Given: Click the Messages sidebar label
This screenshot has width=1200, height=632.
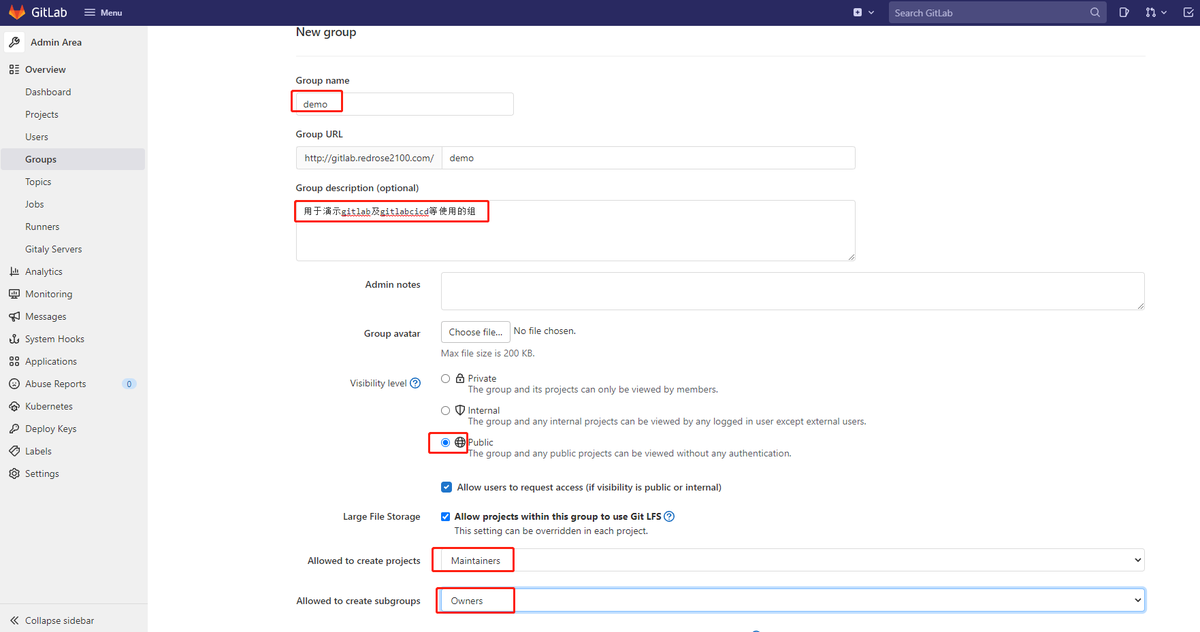Looking at the screenshot, I should [46, 317].
